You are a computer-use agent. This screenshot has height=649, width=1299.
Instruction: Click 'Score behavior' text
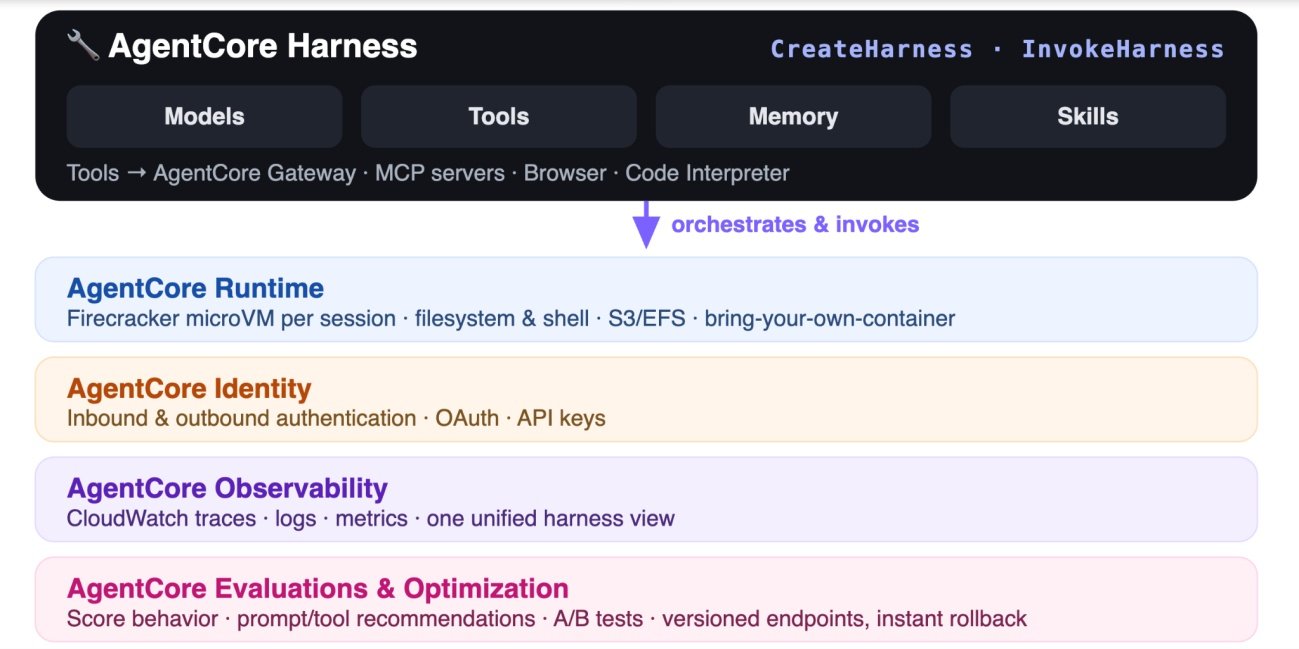[x=142, y=618]
